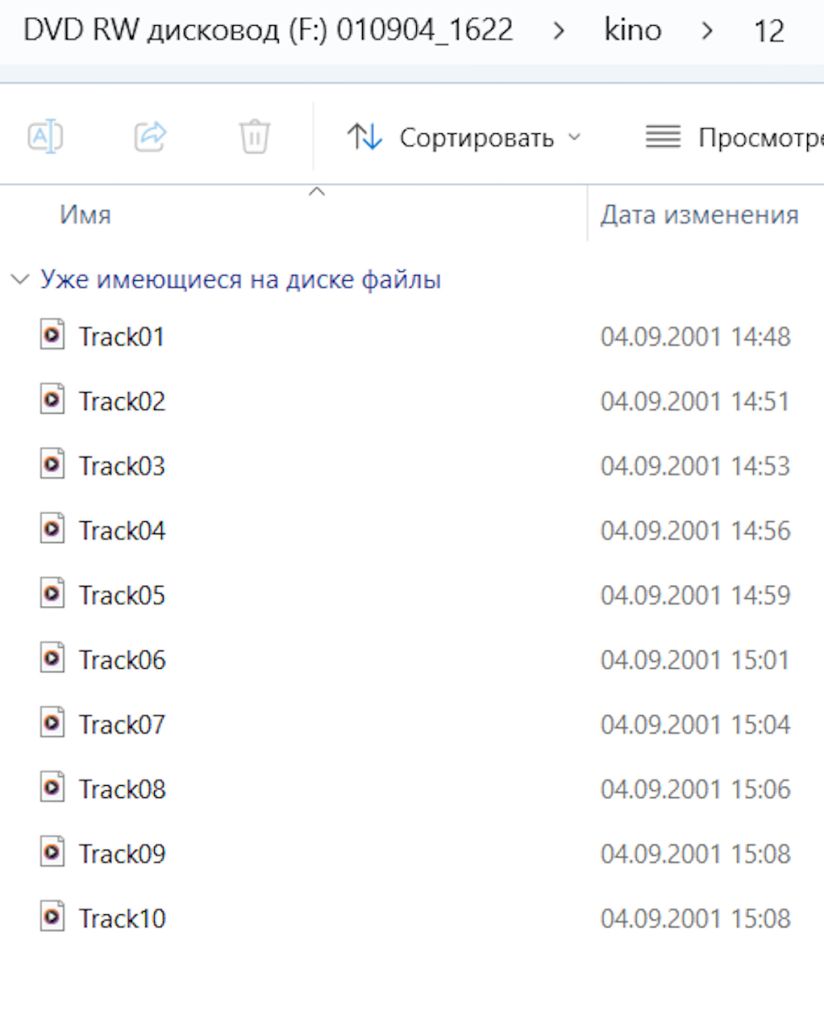
Task: Collapse the group chevron before 'Уже имеющиеся'
Action: pyautogui.click(x=20, y=280)
